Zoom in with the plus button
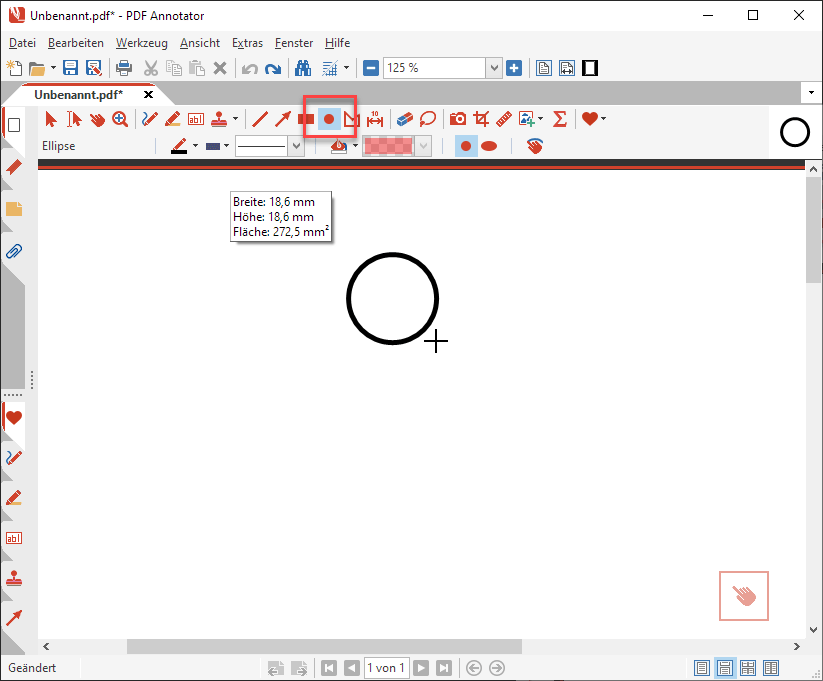The image size is (823, 681). 514,68
